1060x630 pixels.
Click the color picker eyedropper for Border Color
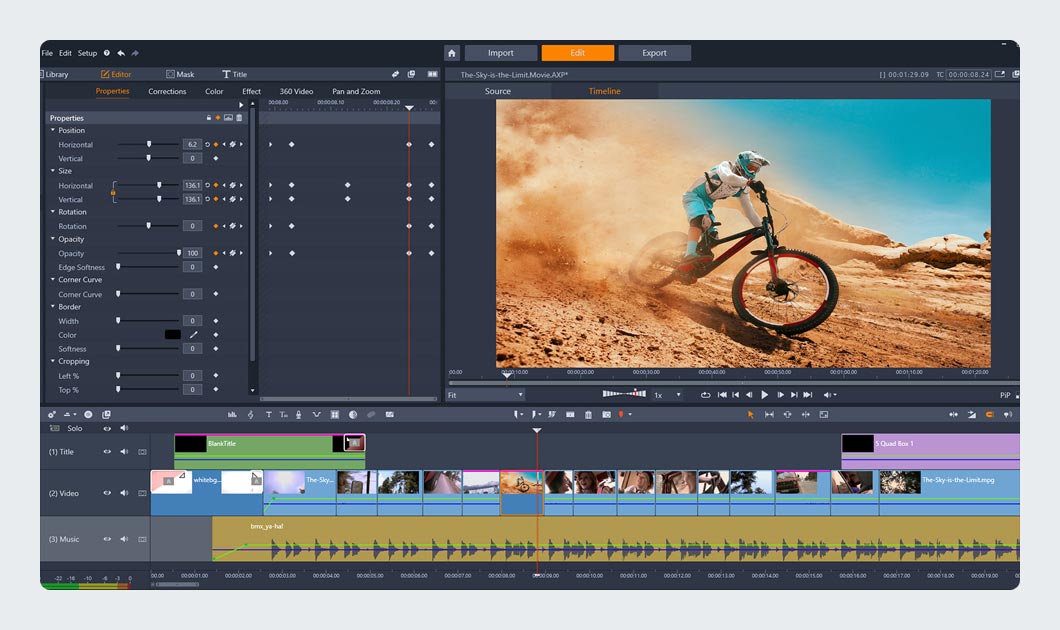[194, 335]
